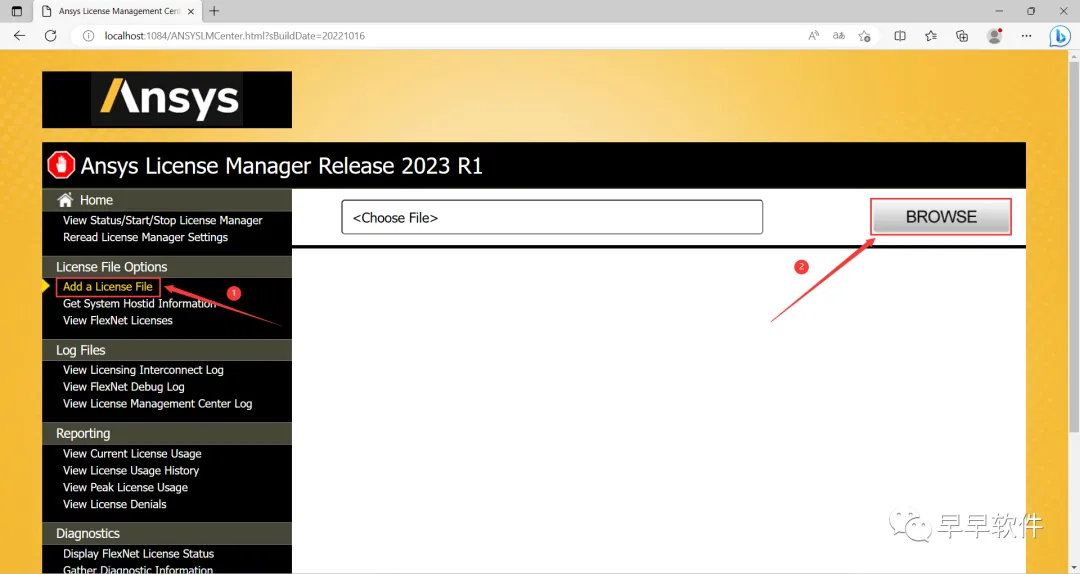Open the Favorites list icon

pos(931,36)
